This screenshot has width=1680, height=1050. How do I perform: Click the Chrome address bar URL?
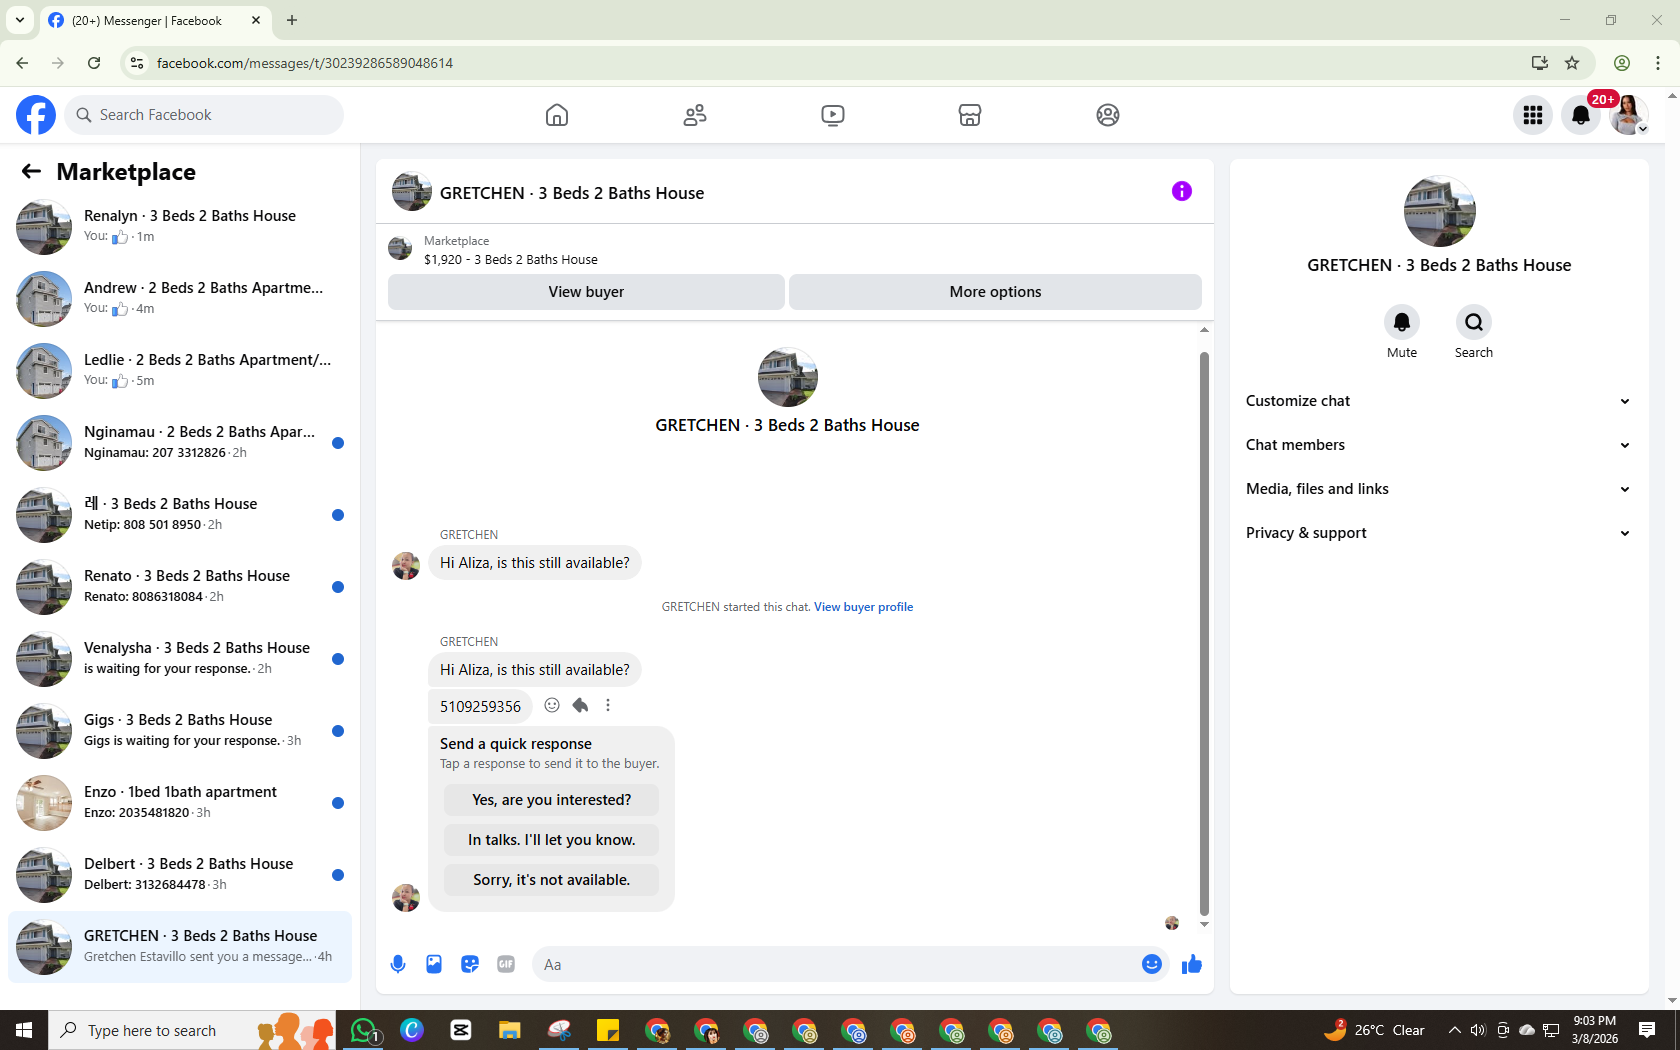point(305,63)
